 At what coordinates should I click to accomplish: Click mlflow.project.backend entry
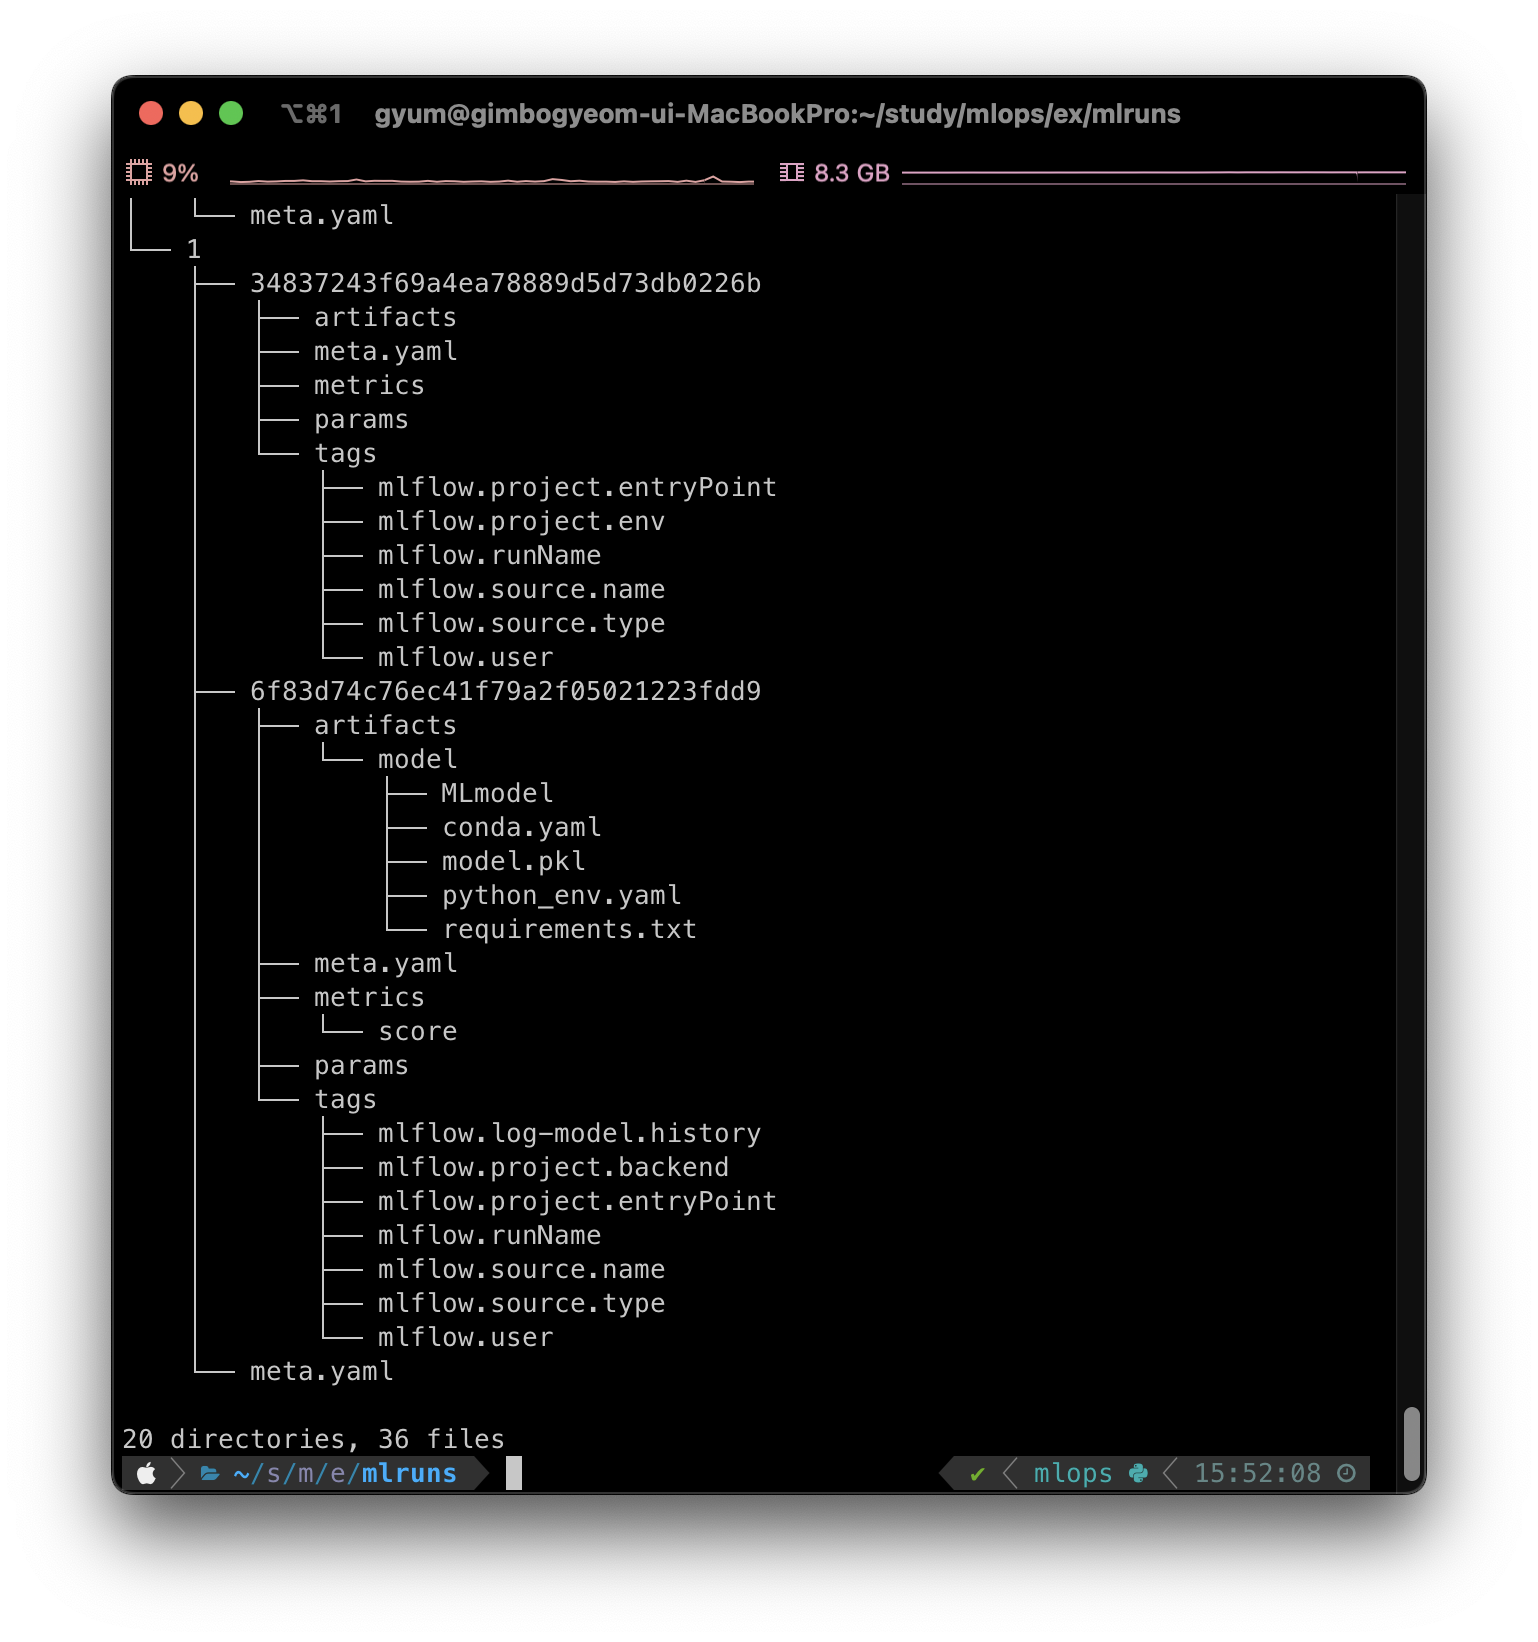click(x=554, y=1167)
